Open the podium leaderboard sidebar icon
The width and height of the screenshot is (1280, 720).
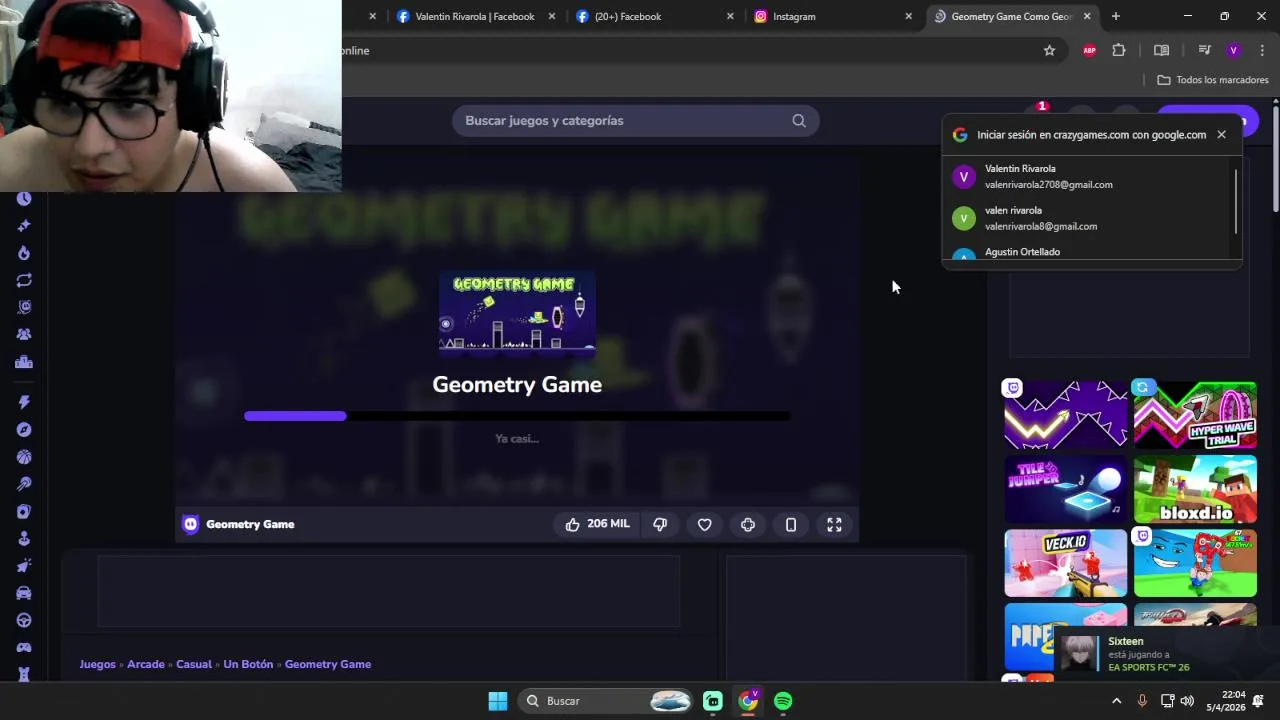click(x=24, y=362)
